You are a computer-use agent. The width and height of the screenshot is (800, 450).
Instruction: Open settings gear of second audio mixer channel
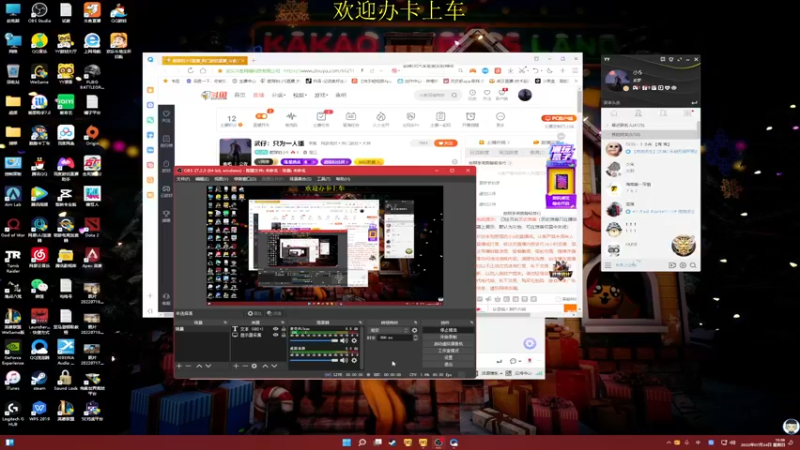(354, 360)
